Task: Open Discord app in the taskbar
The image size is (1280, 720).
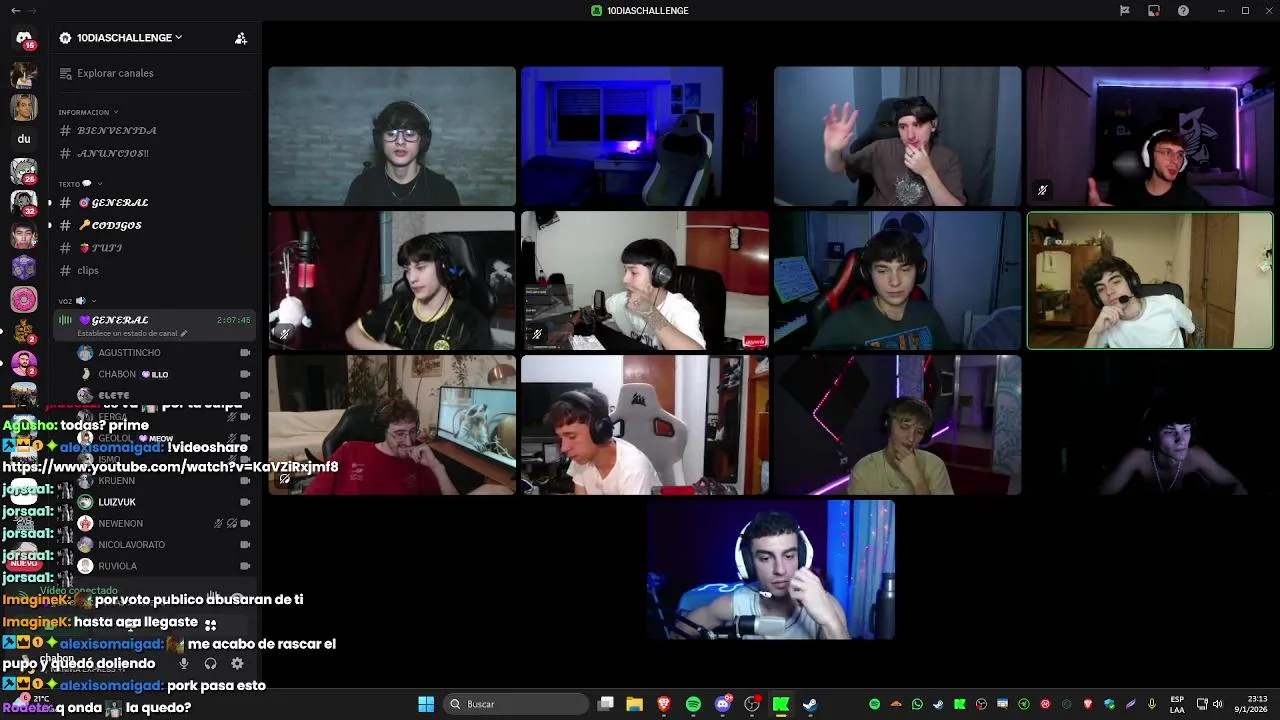Action: coord(723,704)
